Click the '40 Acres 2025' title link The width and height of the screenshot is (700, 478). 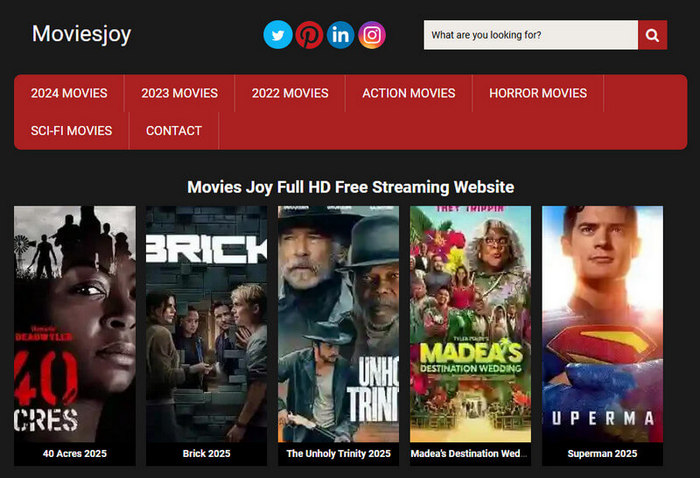[x=75, y=453]
